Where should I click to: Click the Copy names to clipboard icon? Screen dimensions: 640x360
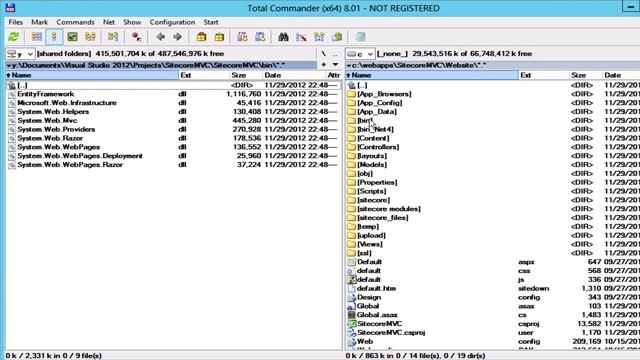coord(337,37)
